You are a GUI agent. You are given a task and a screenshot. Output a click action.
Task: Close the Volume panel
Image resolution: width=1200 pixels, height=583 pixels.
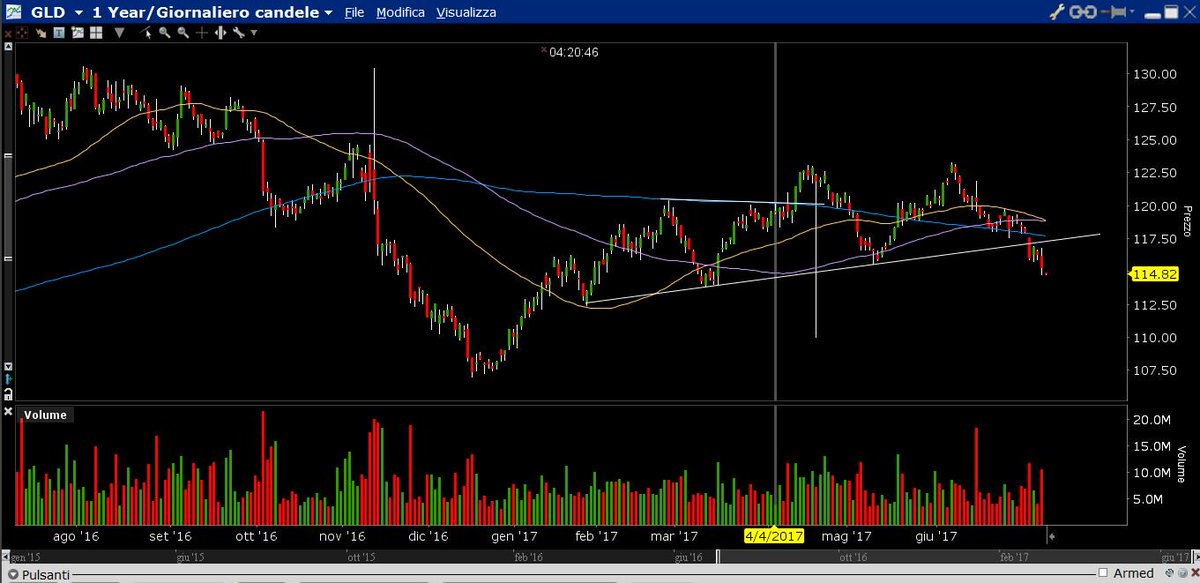coord(9,411)
